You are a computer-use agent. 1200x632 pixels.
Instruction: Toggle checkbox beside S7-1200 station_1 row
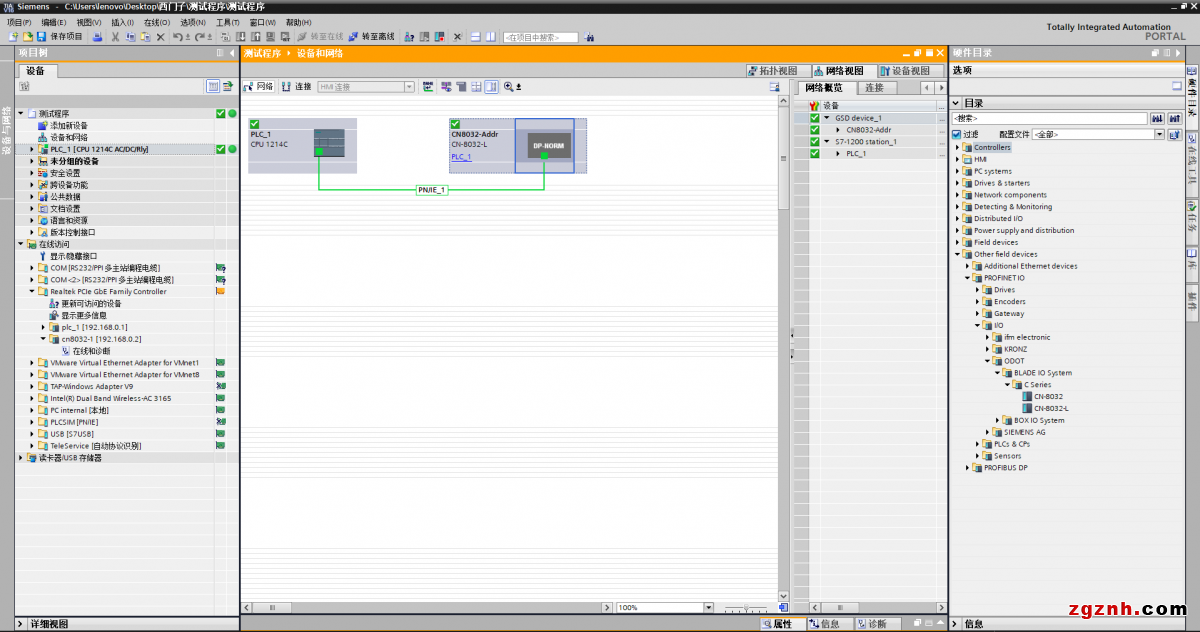tap(814, 142)
